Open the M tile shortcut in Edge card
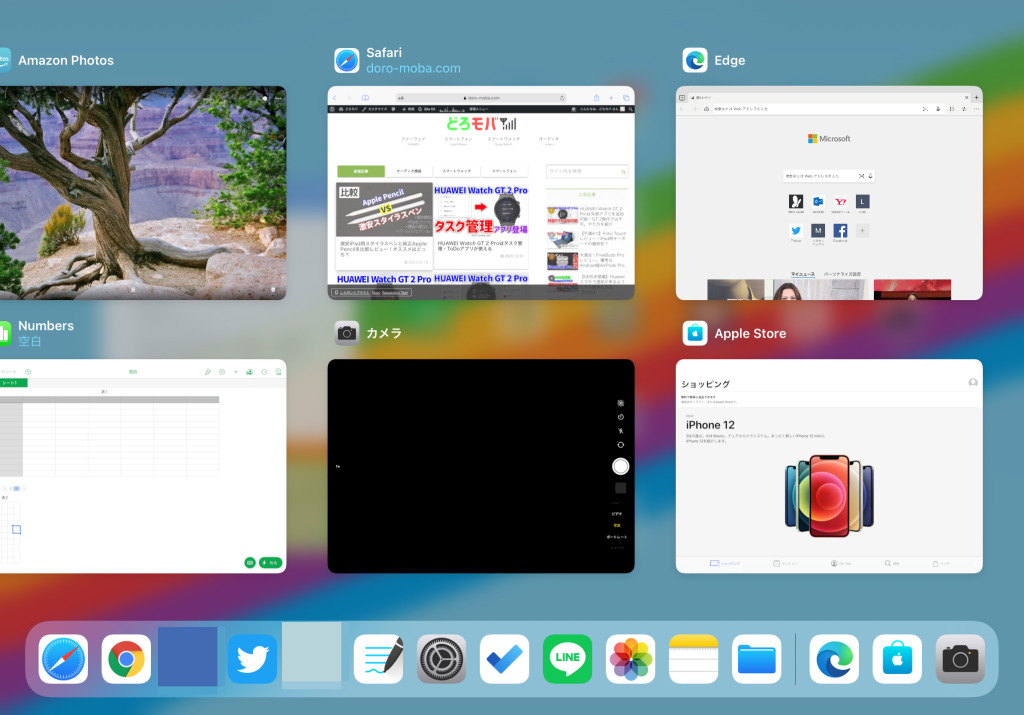The width and height of the screenshot is (1024, 715). coord(818,230)
